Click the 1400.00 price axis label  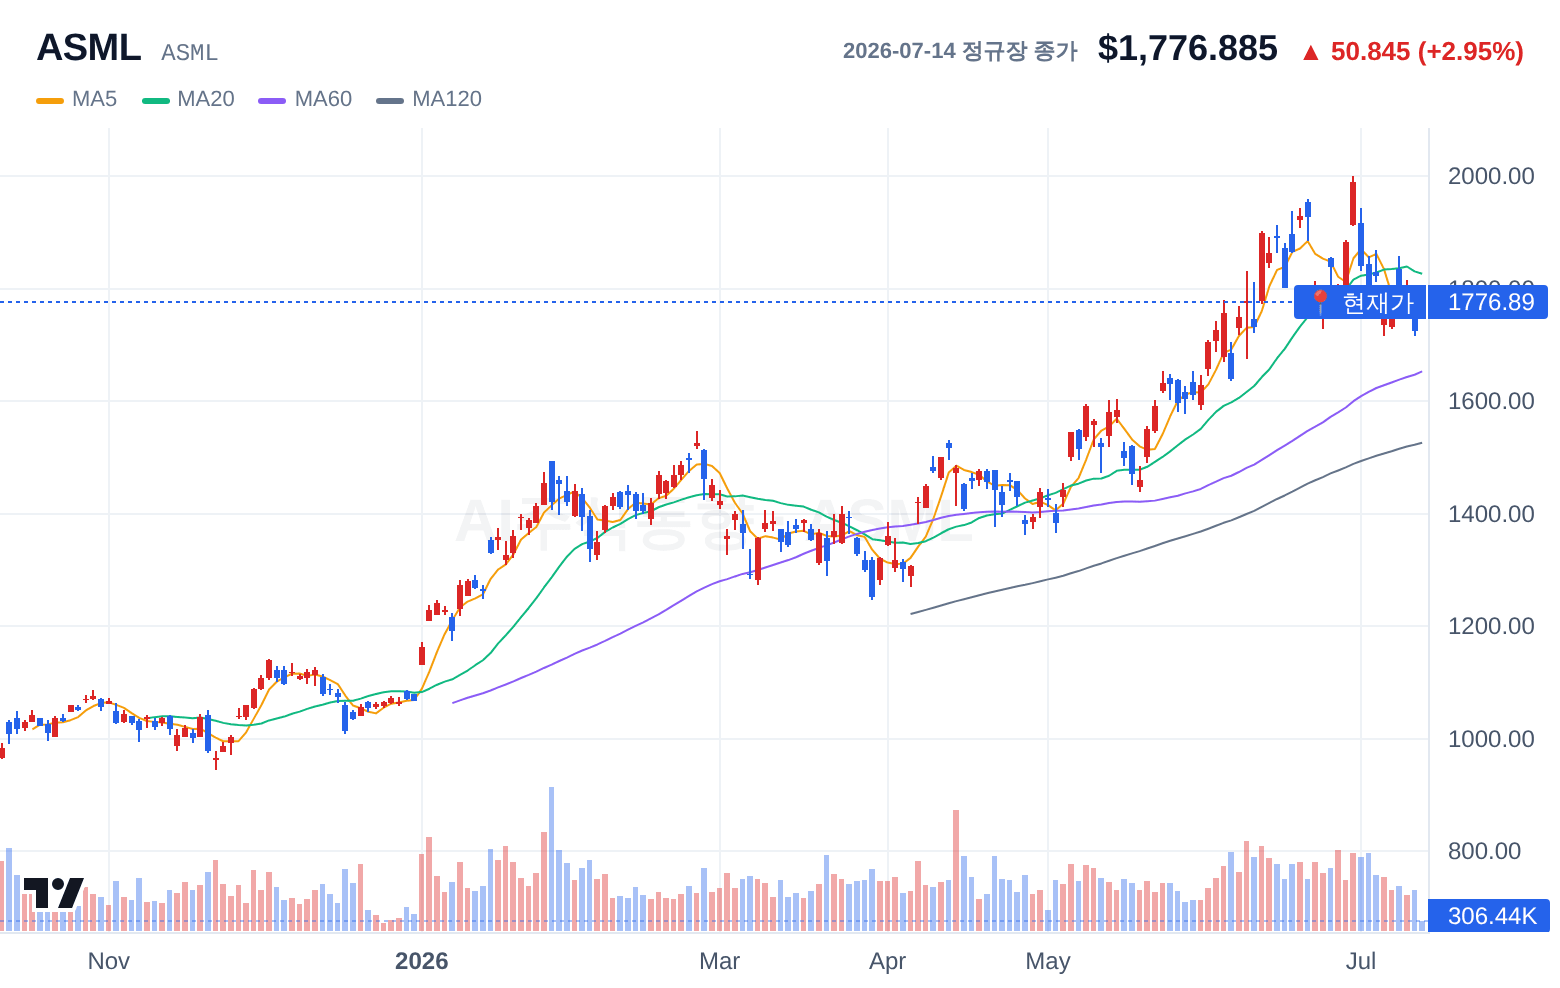tap(1491, 514)
